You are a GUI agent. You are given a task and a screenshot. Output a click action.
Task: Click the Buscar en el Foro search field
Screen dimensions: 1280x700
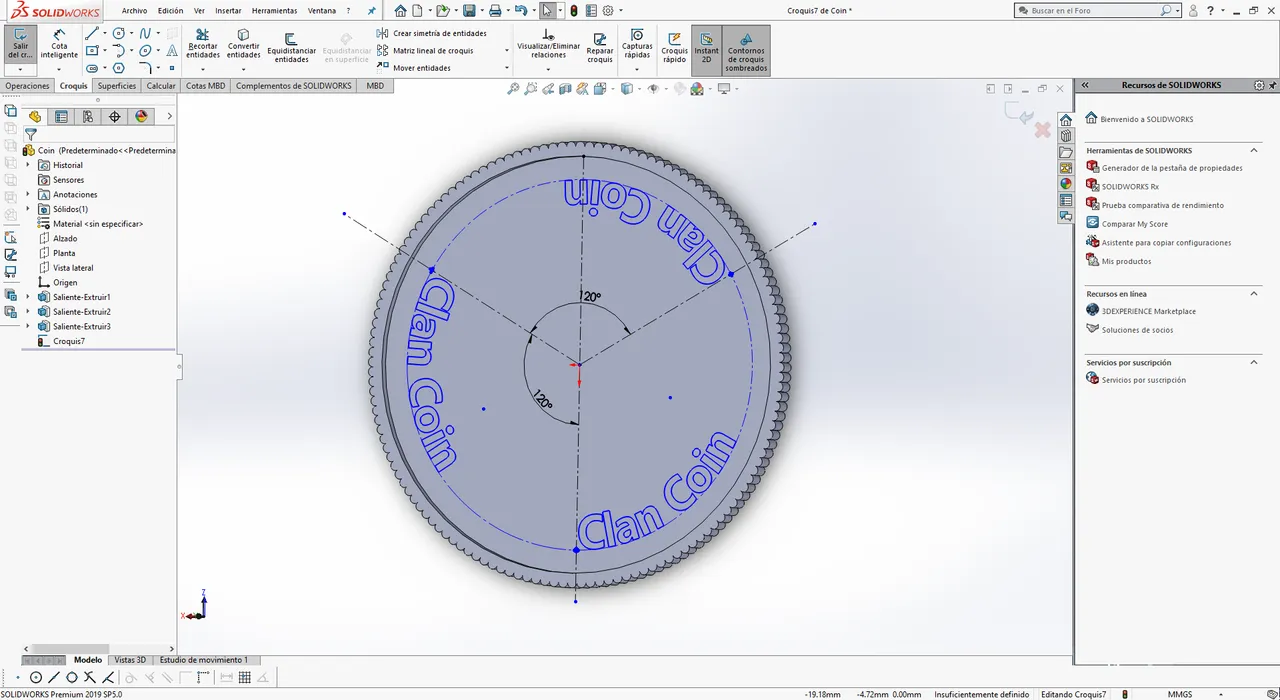click(1096, 10)
